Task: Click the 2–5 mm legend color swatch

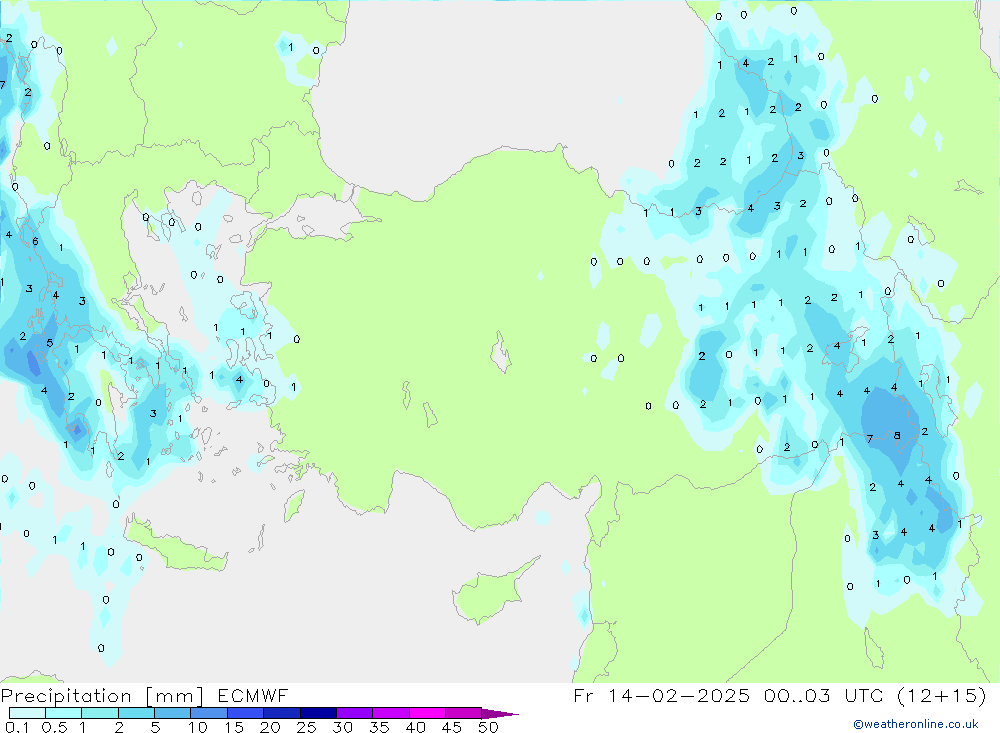Action: pyautogui.click(x=136, y=713)
